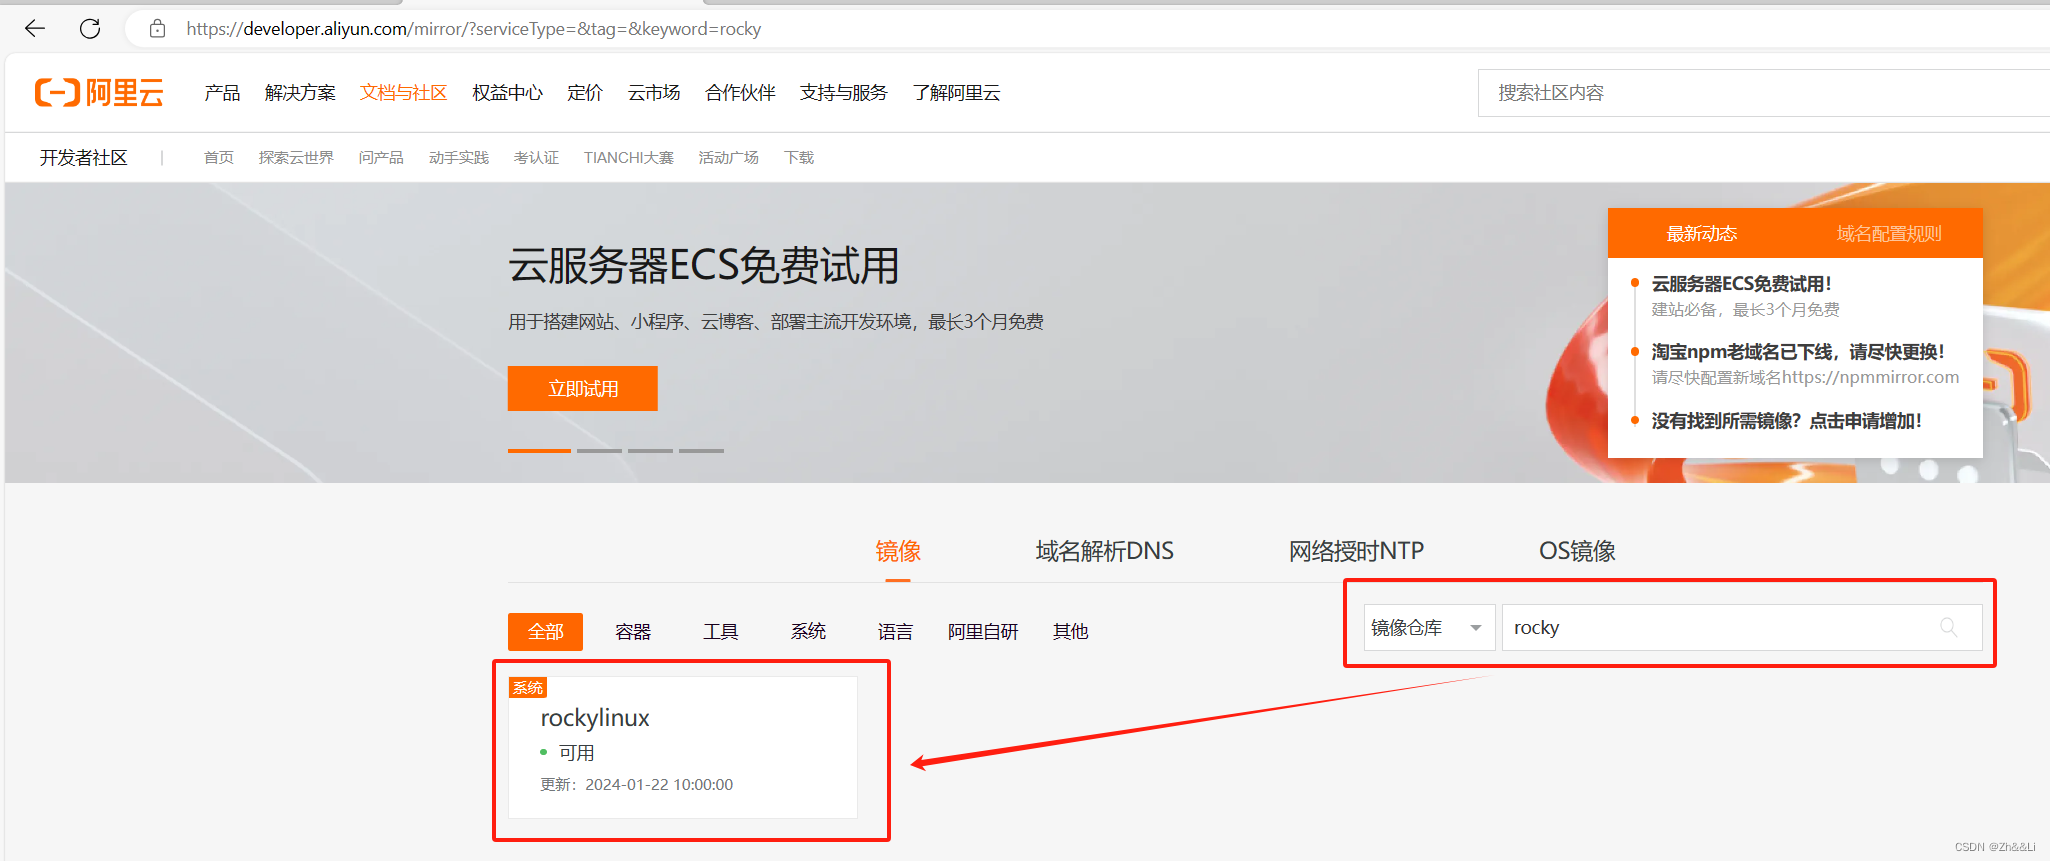
Task: Select the fourth banner carousel indicator
Action: pos(701,451)
